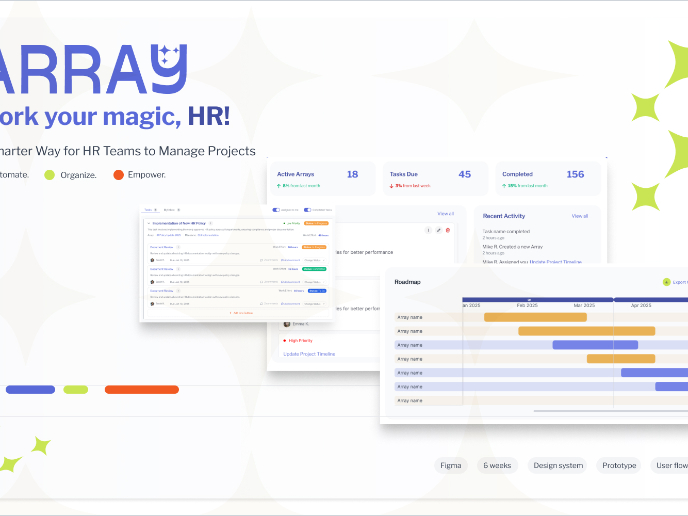This screenshot has height=516, width=688.
Task: Toggle the 'completed tasks' switch
Action: point(307,210)
